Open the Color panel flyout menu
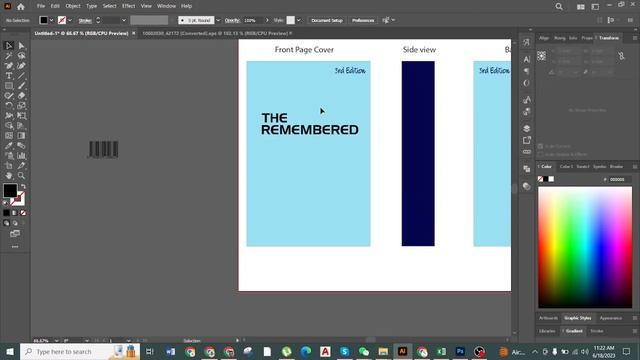640x360 pixels. (635, 167)
